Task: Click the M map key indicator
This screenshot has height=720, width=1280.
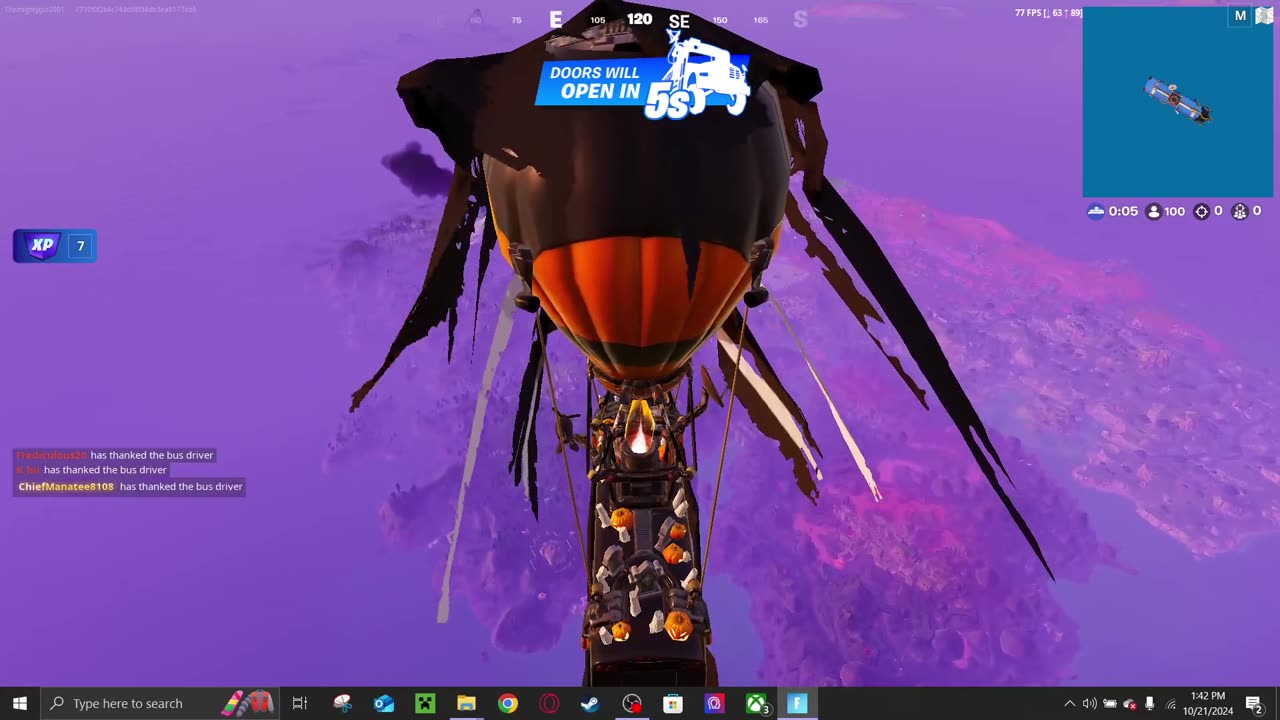Action: pos(1240,16)
